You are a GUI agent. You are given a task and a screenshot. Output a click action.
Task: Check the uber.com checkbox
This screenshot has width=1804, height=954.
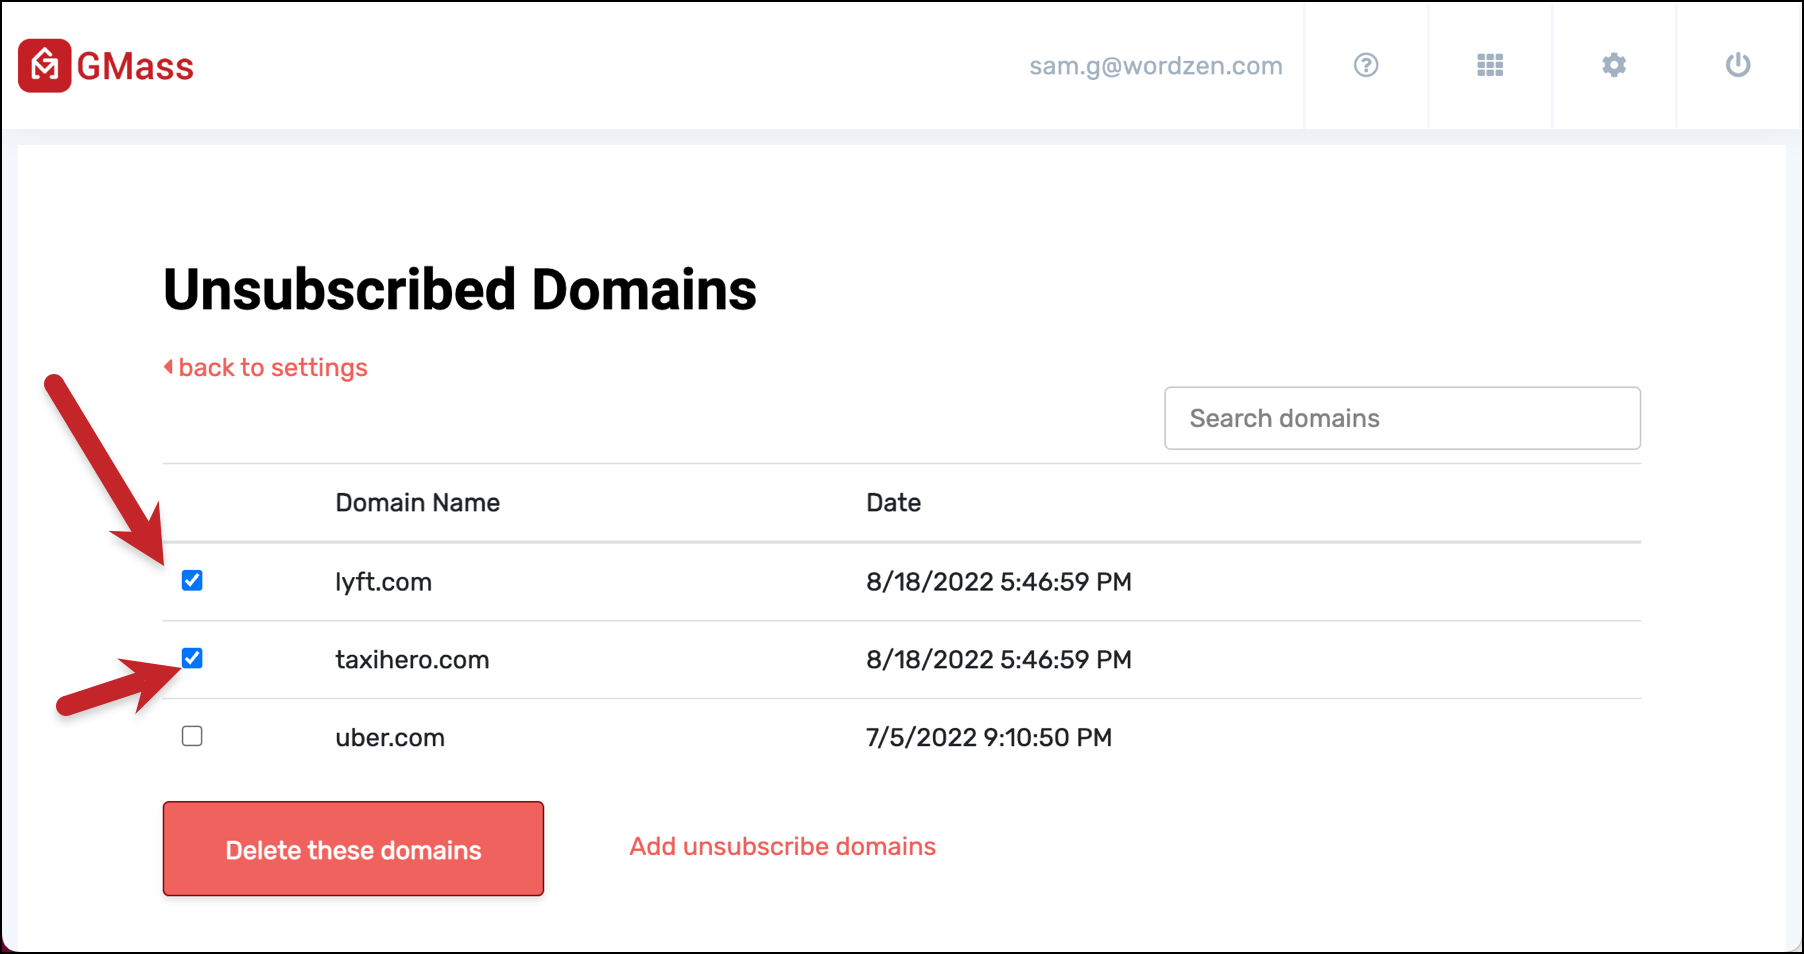coord(192,736)
